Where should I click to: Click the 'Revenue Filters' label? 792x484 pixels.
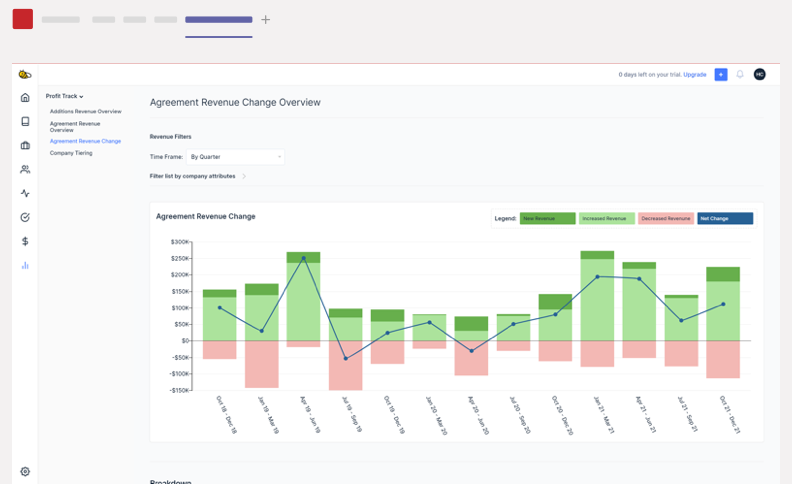(x=170, y=137)
